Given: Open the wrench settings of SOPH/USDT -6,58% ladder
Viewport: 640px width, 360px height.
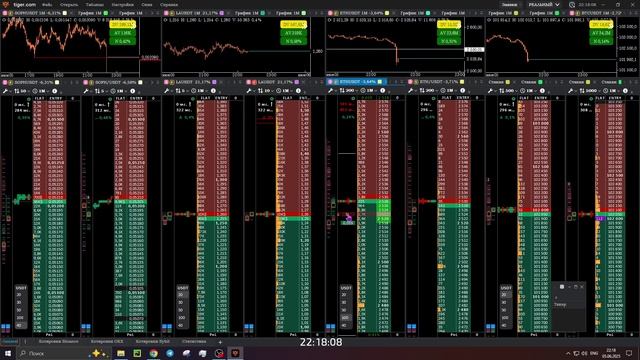Looking at the screenshot, I should tap(86, 91).
